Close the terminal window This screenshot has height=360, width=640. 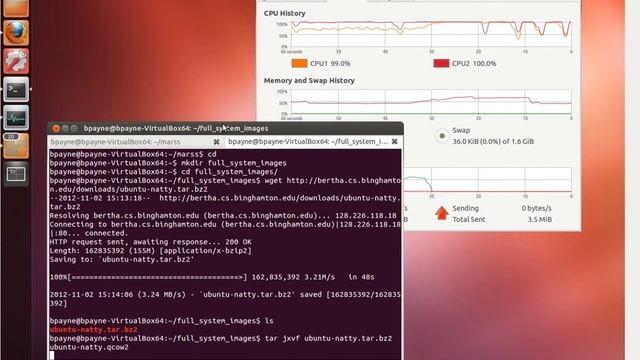(56, 129)
